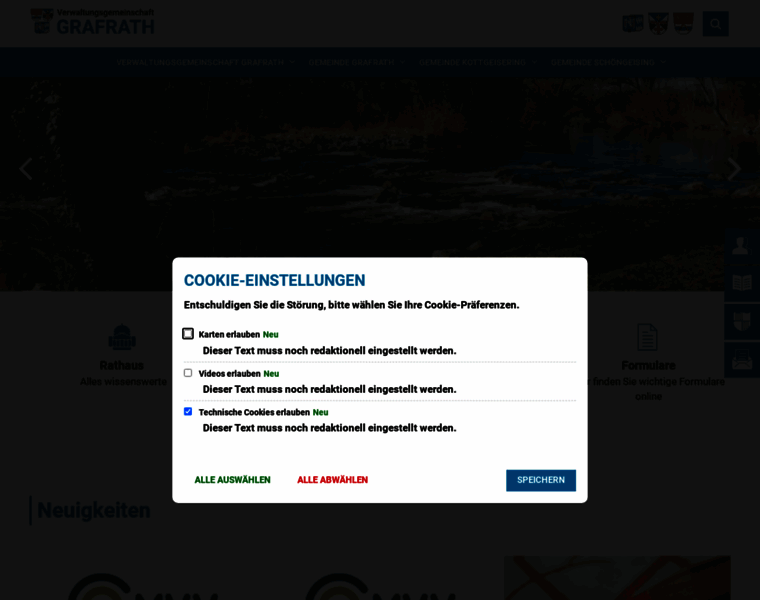Click the Grafrath logo in header
Screen dimensions: 760x600
coord(92,22)
